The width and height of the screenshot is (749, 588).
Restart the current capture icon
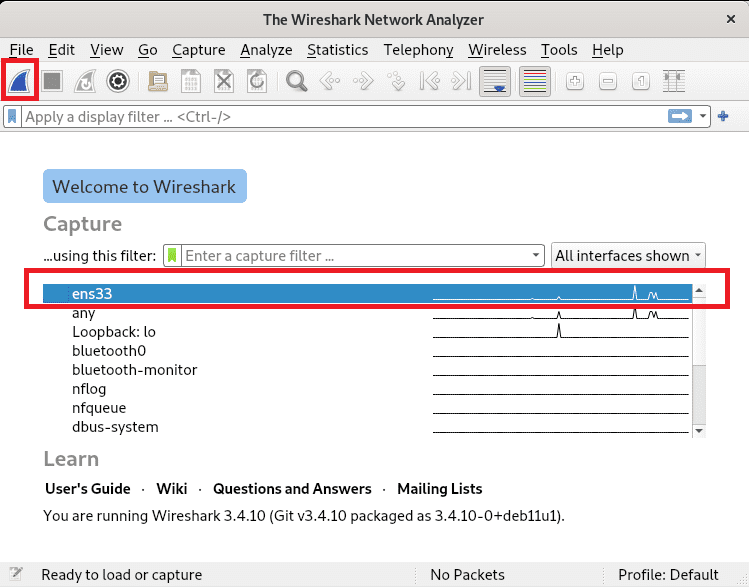coord(85,81)
